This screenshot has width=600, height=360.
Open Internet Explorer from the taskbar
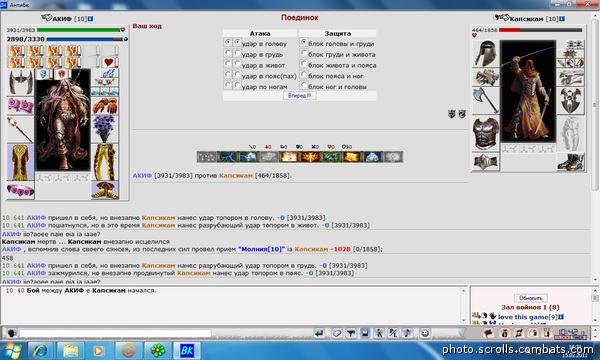pyautogui.click(x=41, y=350)
